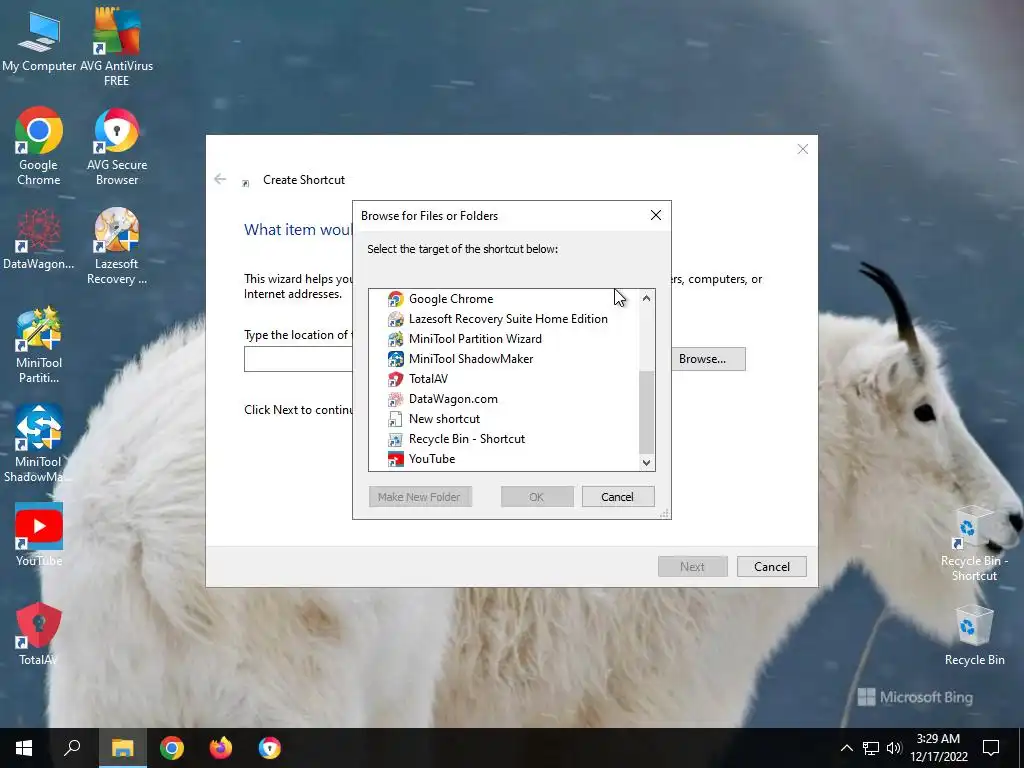Show hidden tray icons
Viewport: 1024px width, 768px height.
pyautogui.click(x=846, y=748)
